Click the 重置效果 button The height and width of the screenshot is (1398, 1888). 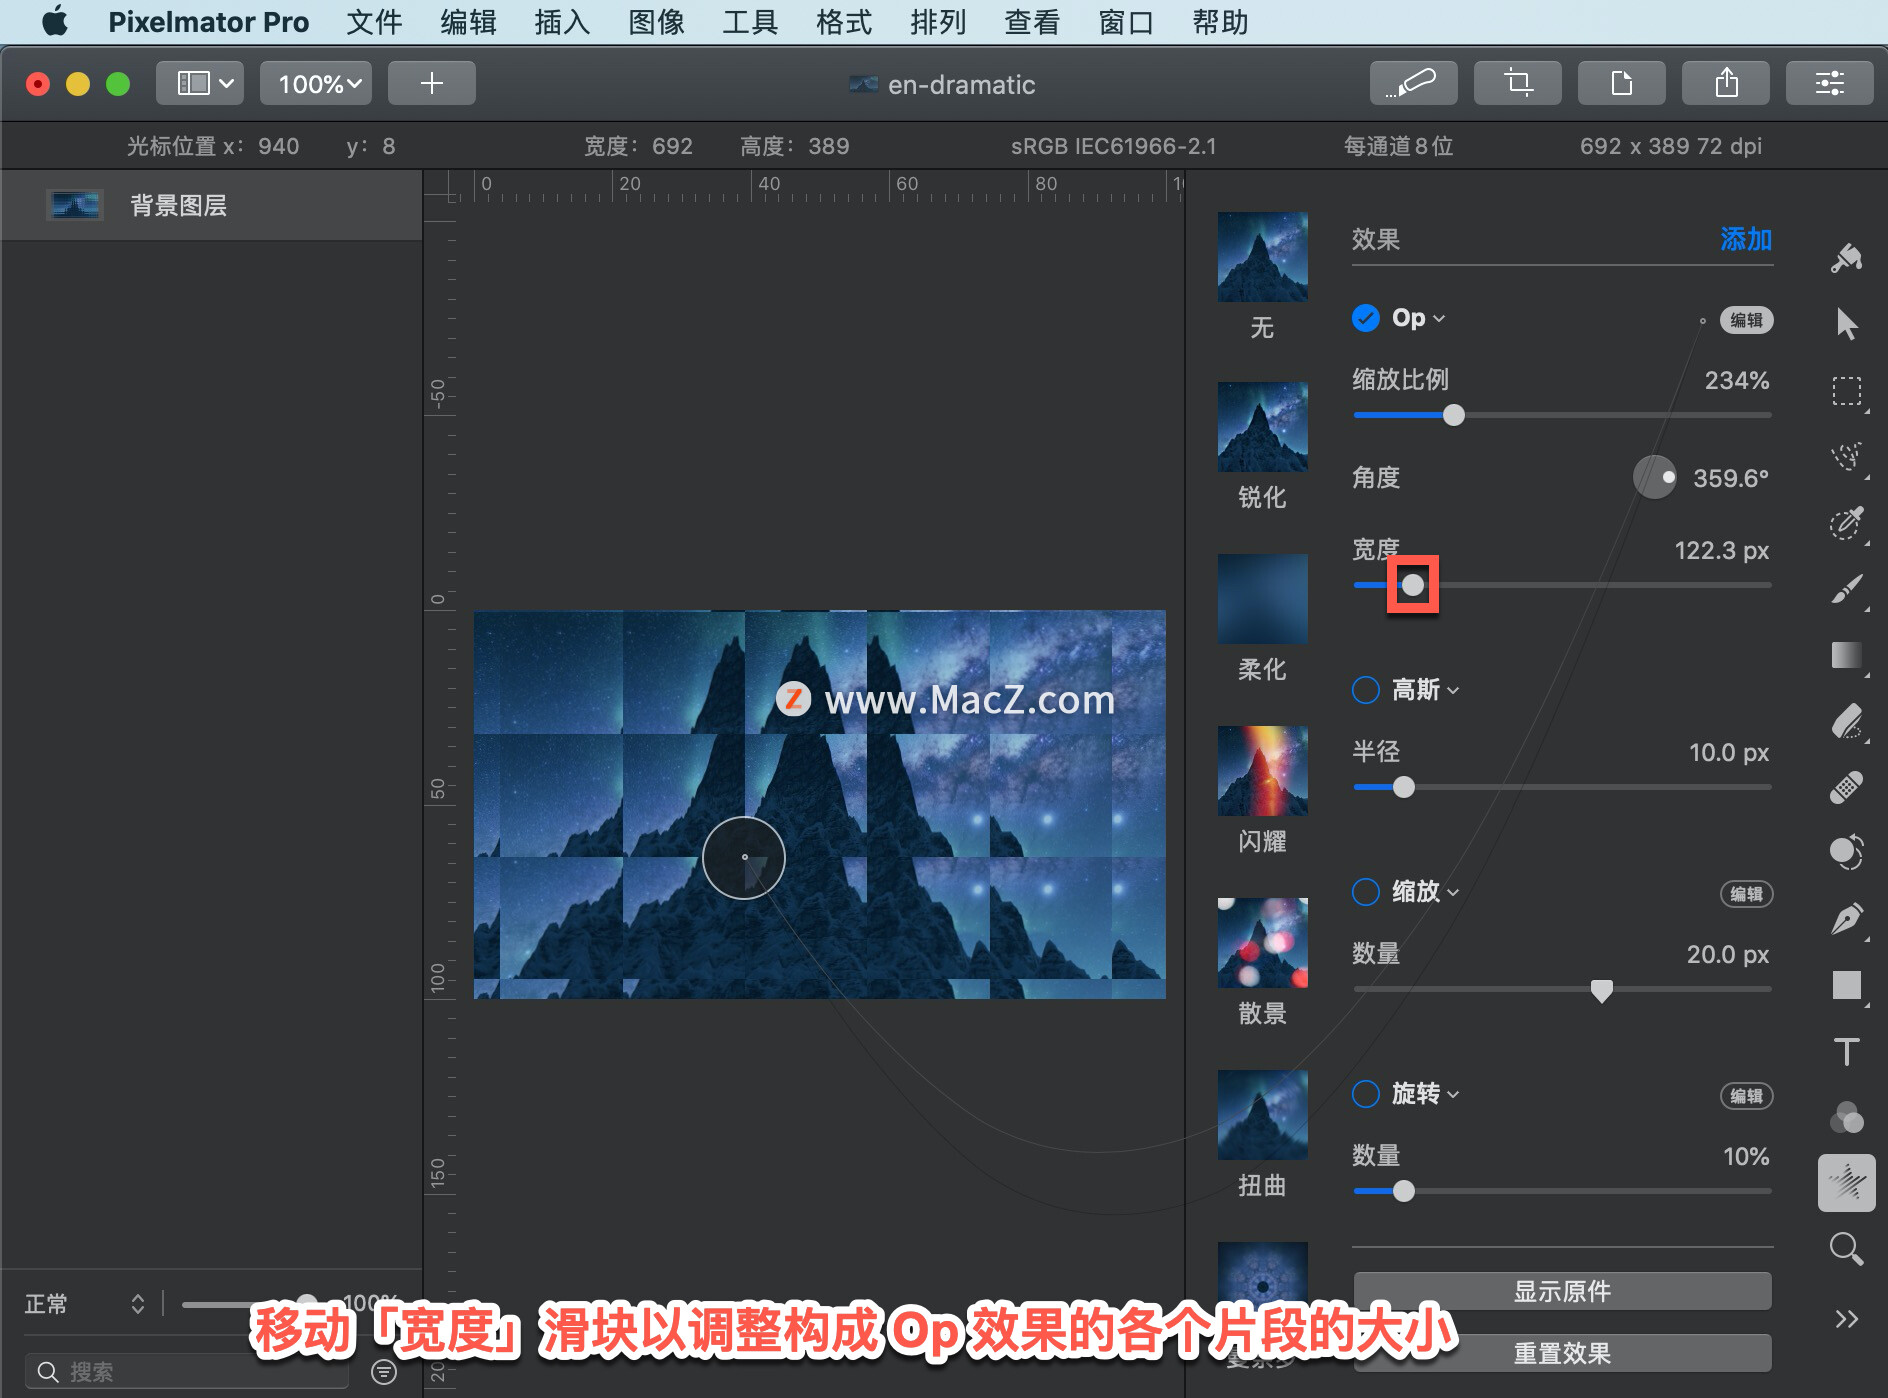pyautogui.click(x=1562, y=1353)
